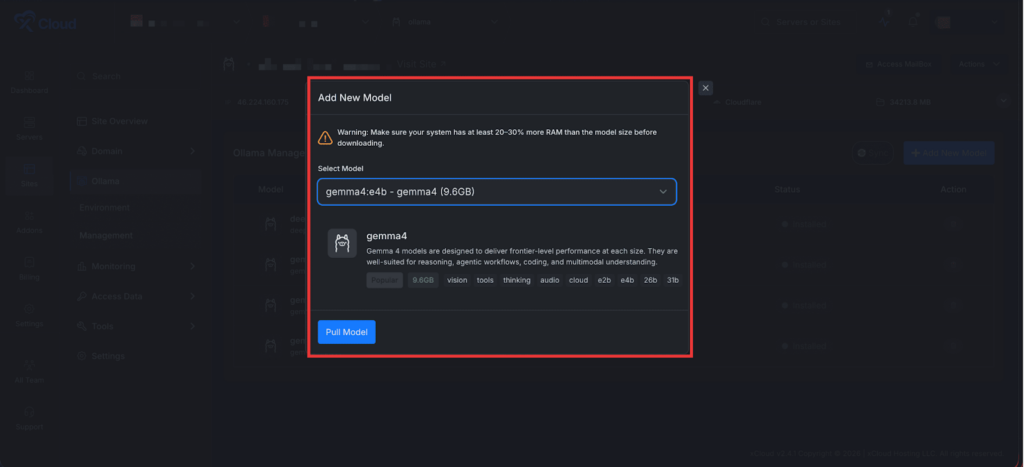Screen dimensions: 1024x467
Task: Click the Popular badge
Action: pos(383,281)
